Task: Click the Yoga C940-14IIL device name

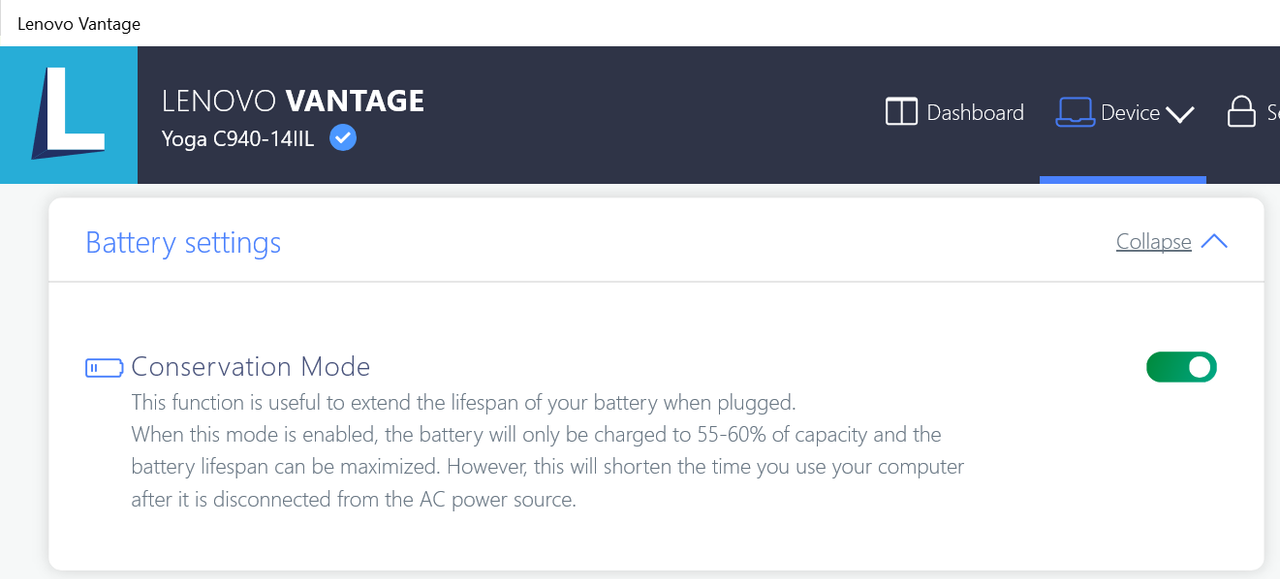Action: tap(238, 139)
